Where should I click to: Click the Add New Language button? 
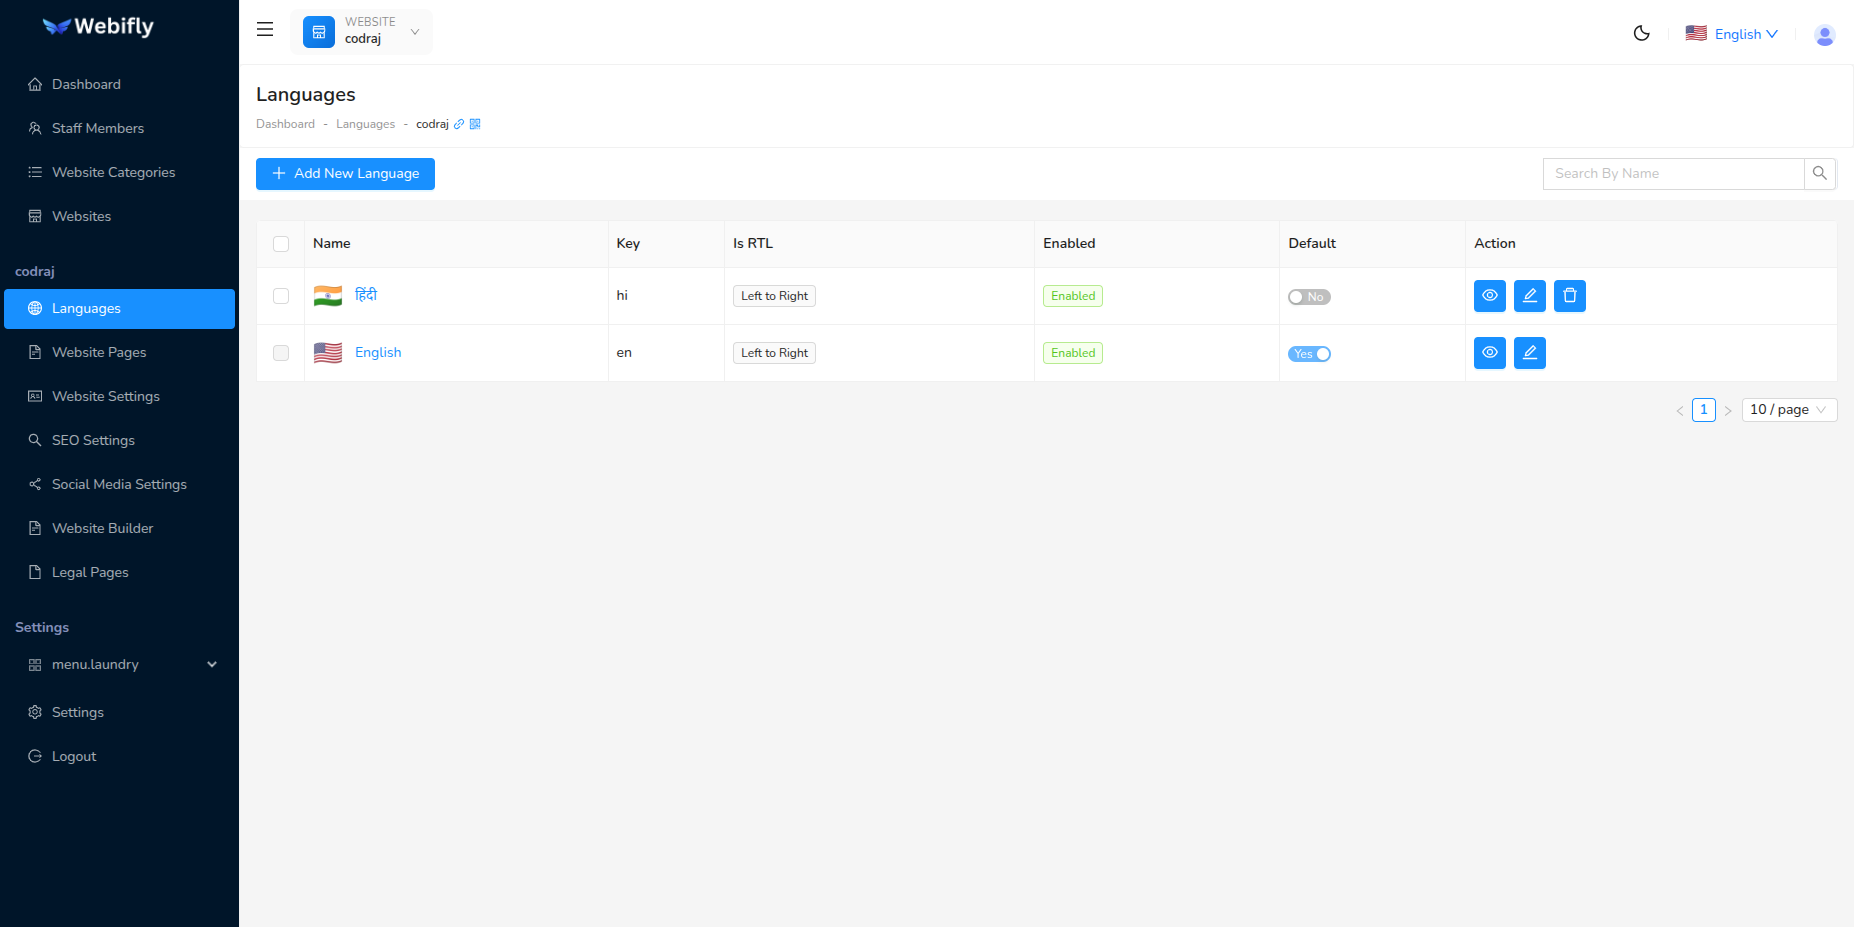click(x=345, y=174)
